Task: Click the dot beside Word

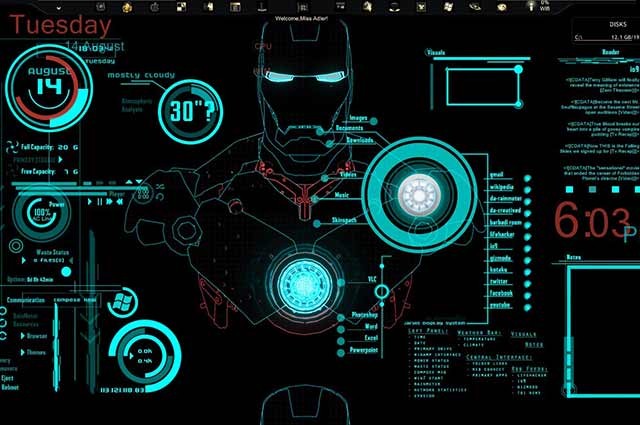Action: coord(341,329)
